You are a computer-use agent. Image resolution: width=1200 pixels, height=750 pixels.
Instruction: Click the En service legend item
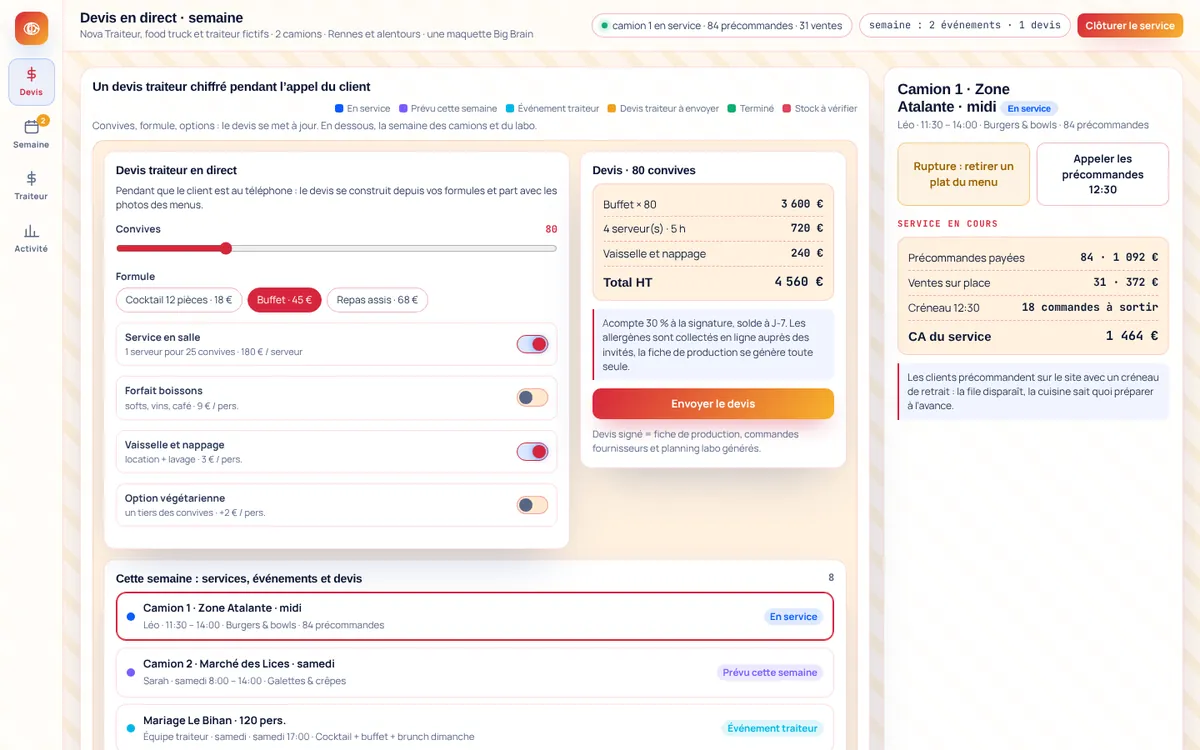pyautogui.click(x=363, y=108)
